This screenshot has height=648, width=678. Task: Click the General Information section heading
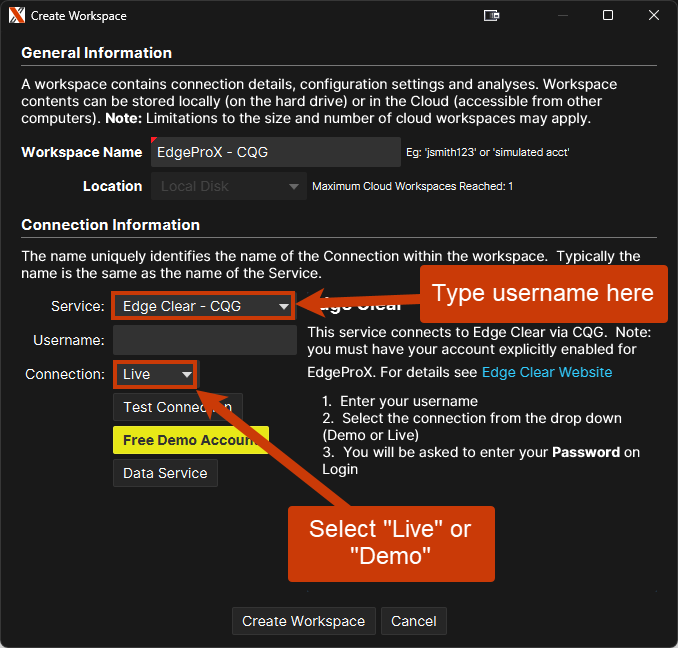coord(97,53)
